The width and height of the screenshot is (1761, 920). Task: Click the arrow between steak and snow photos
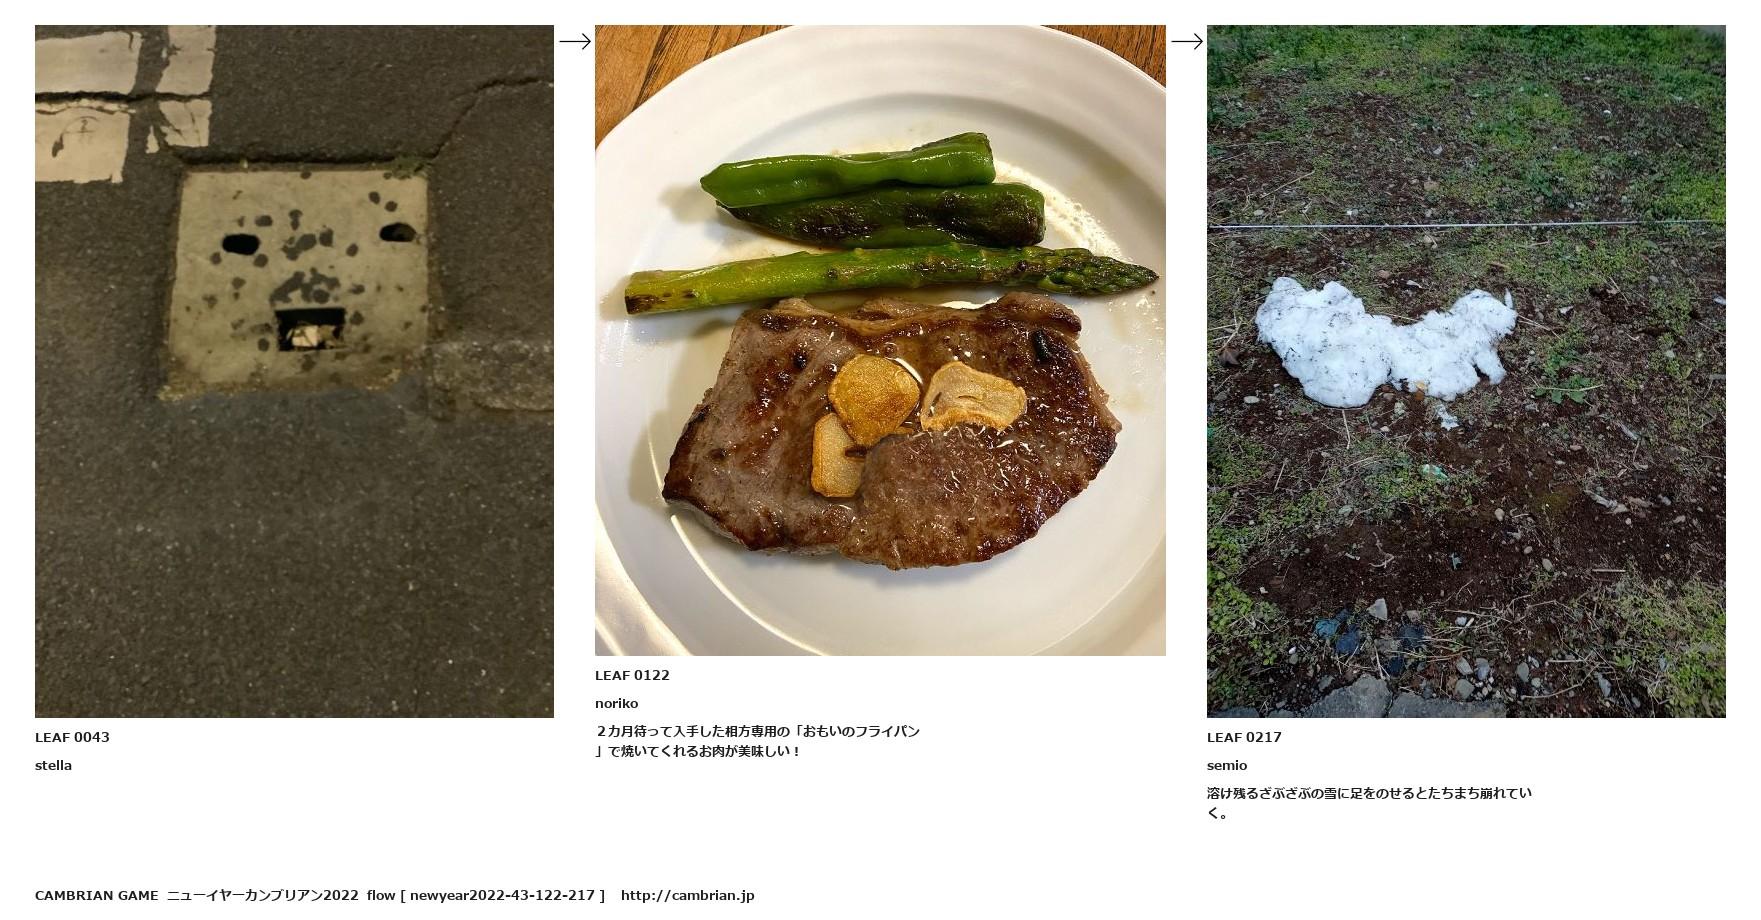[1186, 41]
